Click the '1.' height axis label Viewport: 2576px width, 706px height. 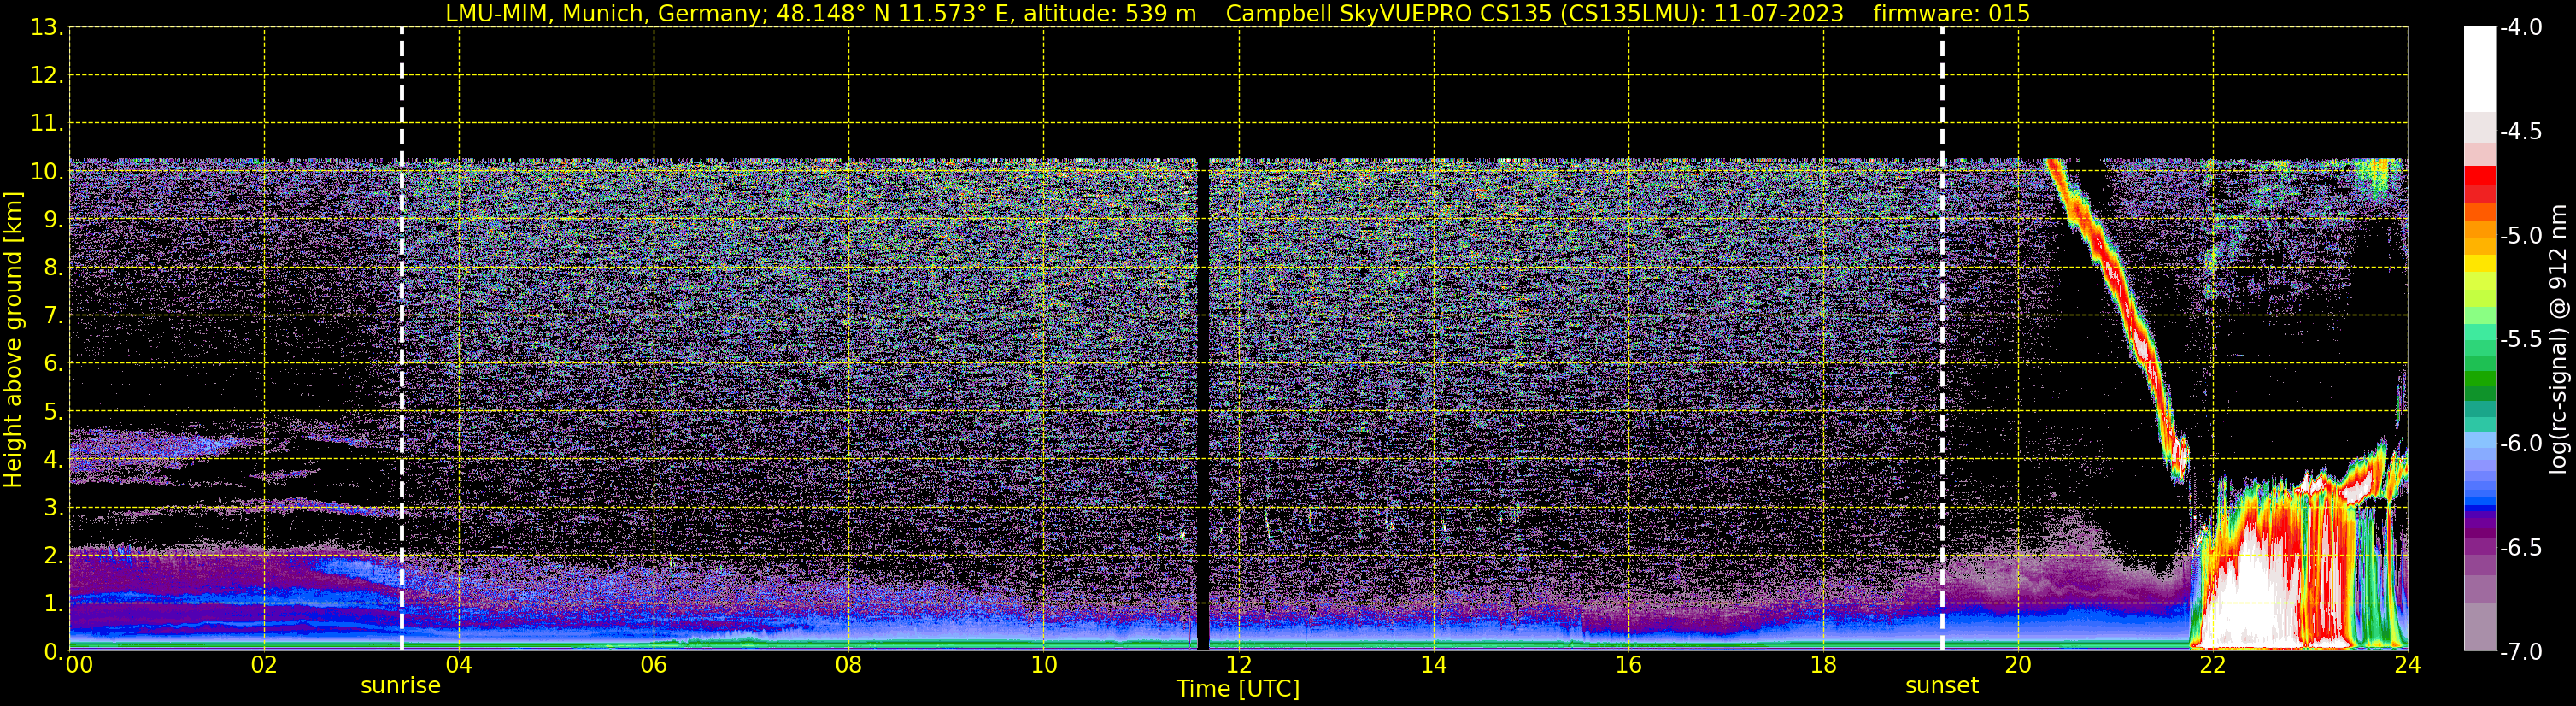pos(53,604)
